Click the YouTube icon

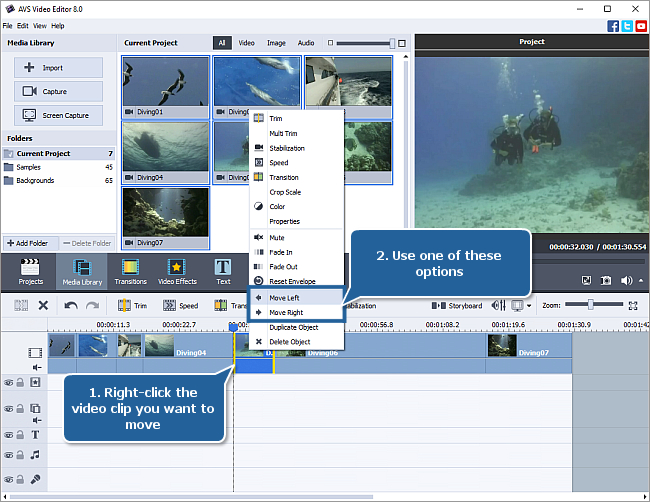tap(641, 26)
